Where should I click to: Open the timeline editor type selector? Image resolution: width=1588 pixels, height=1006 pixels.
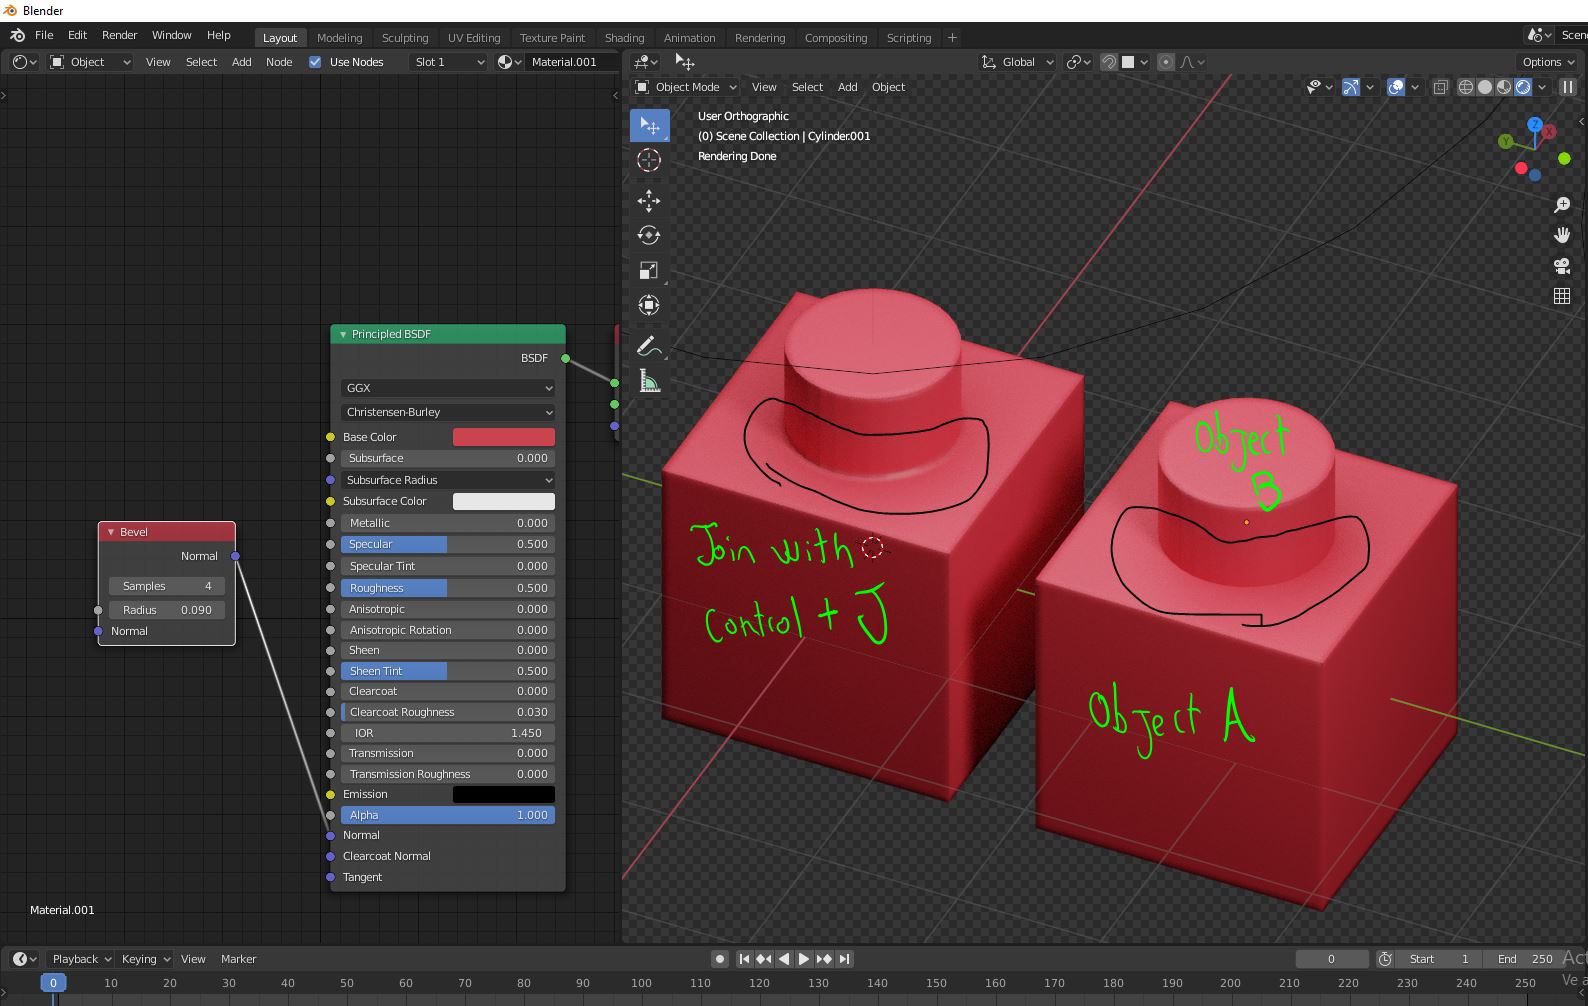[25, 959]
